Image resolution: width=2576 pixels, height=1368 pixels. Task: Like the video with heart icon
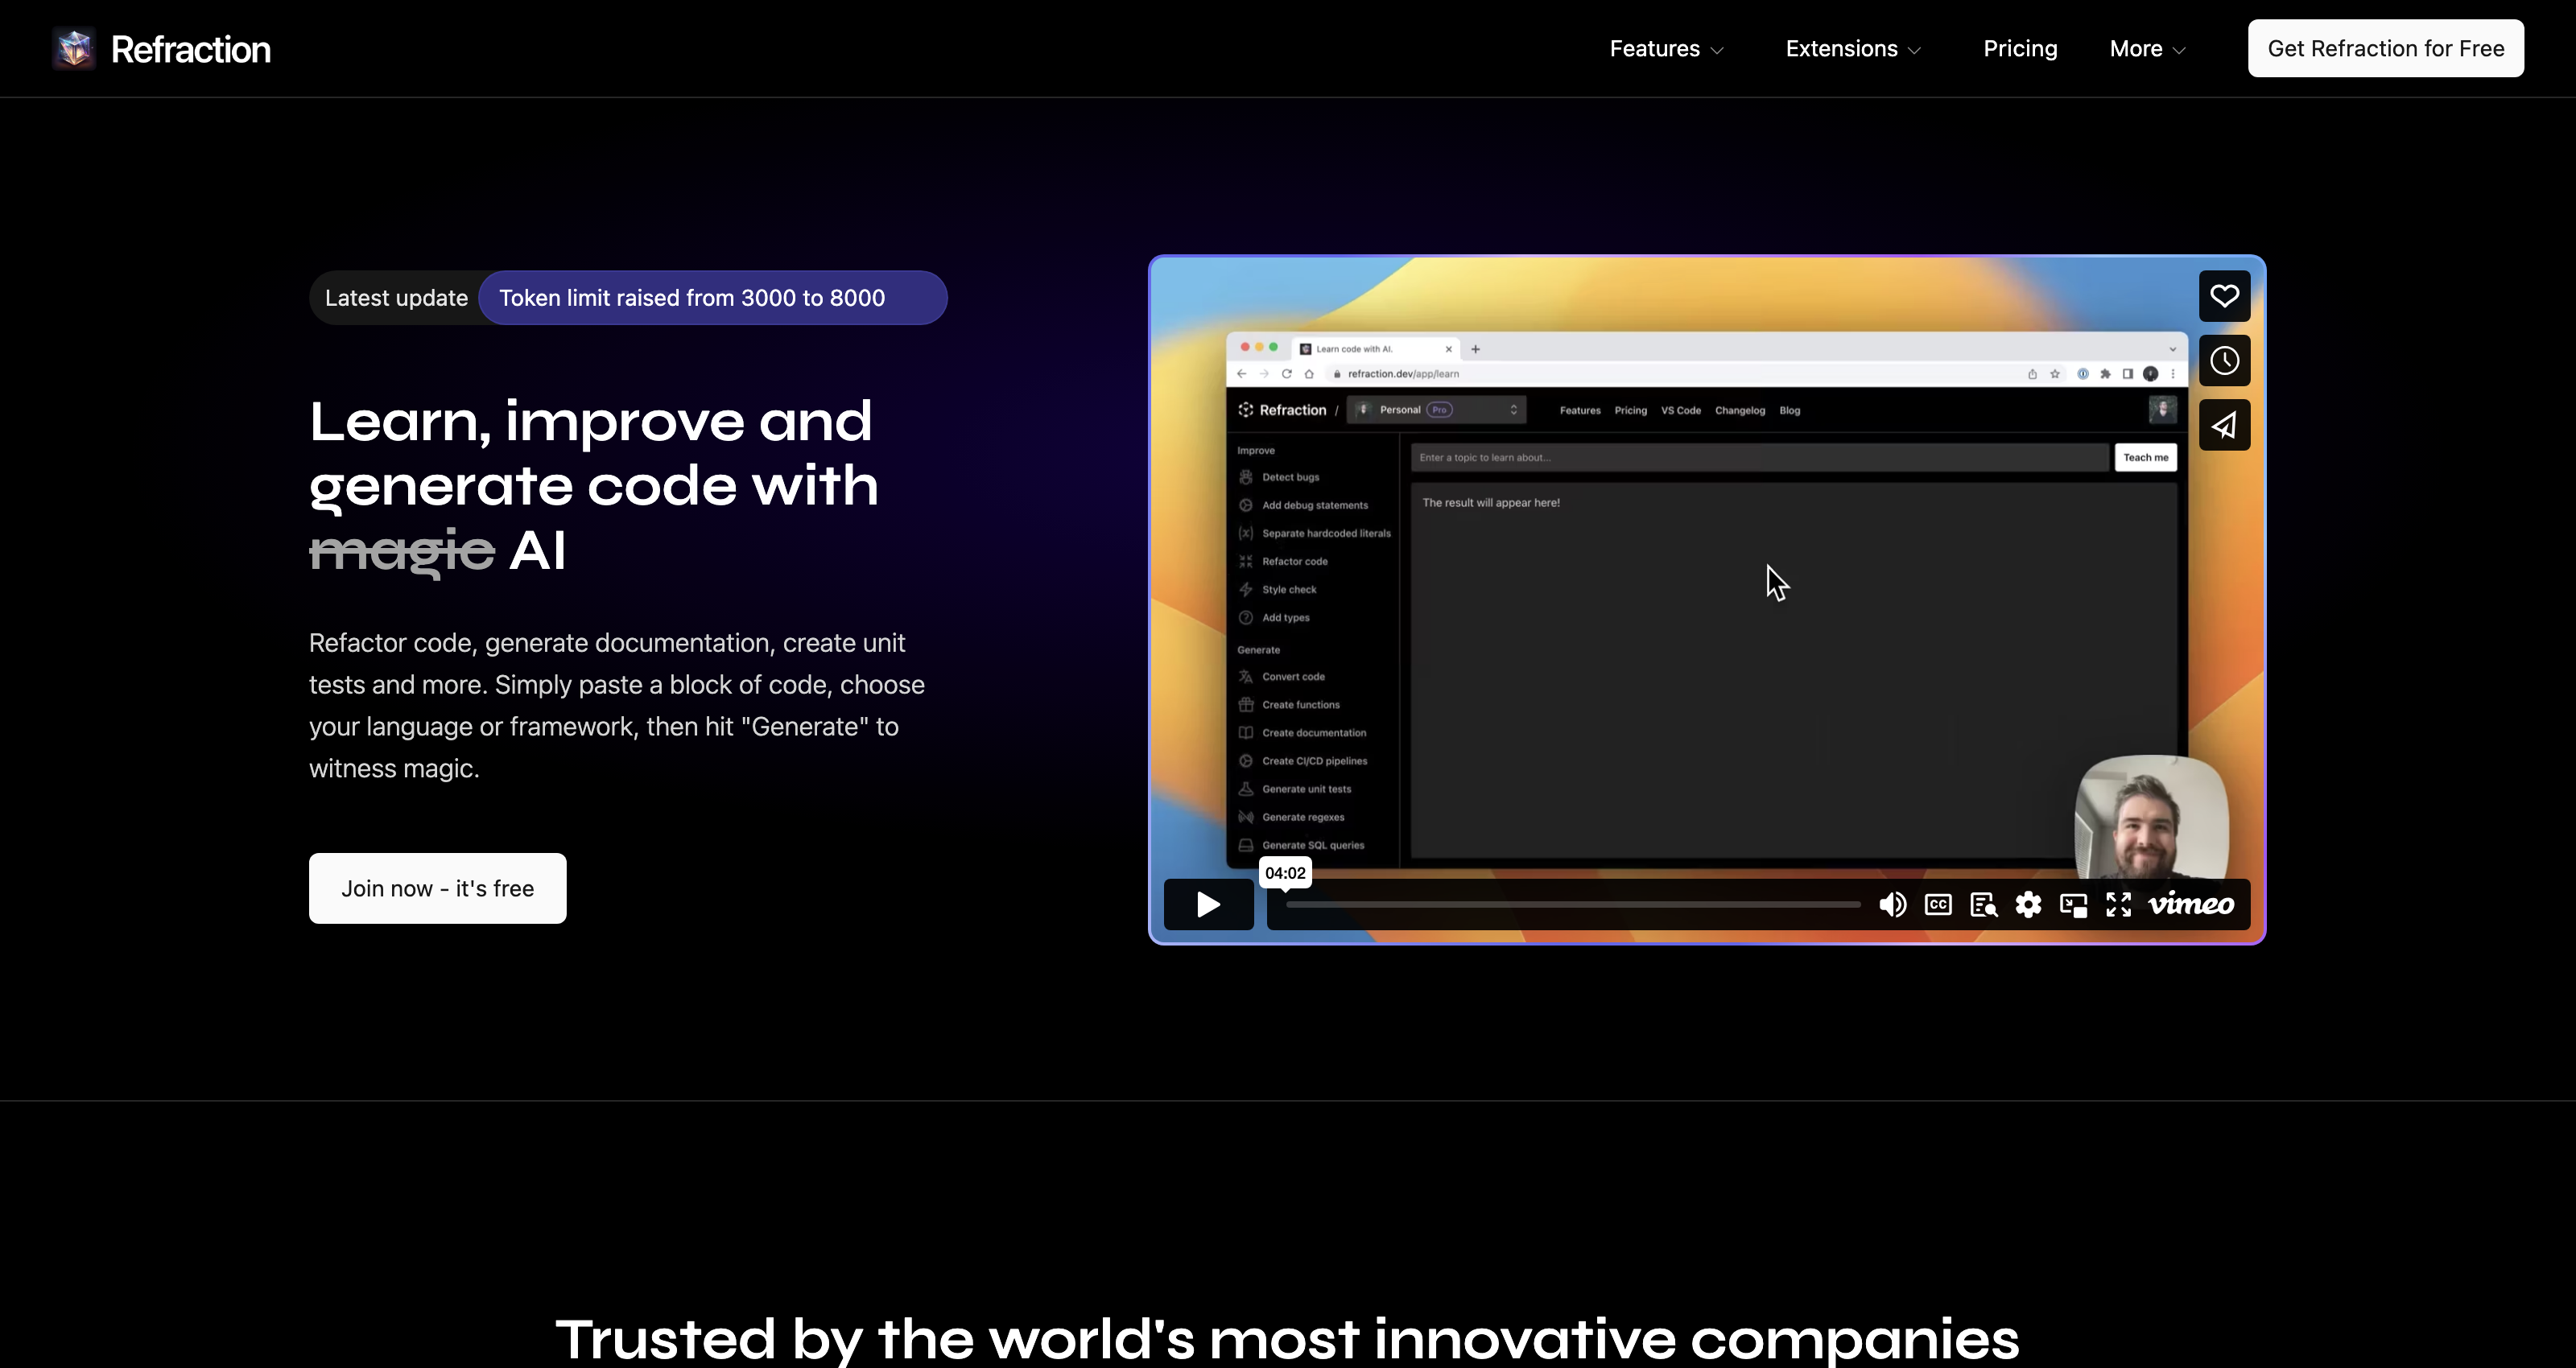[x=2224, y=296]
